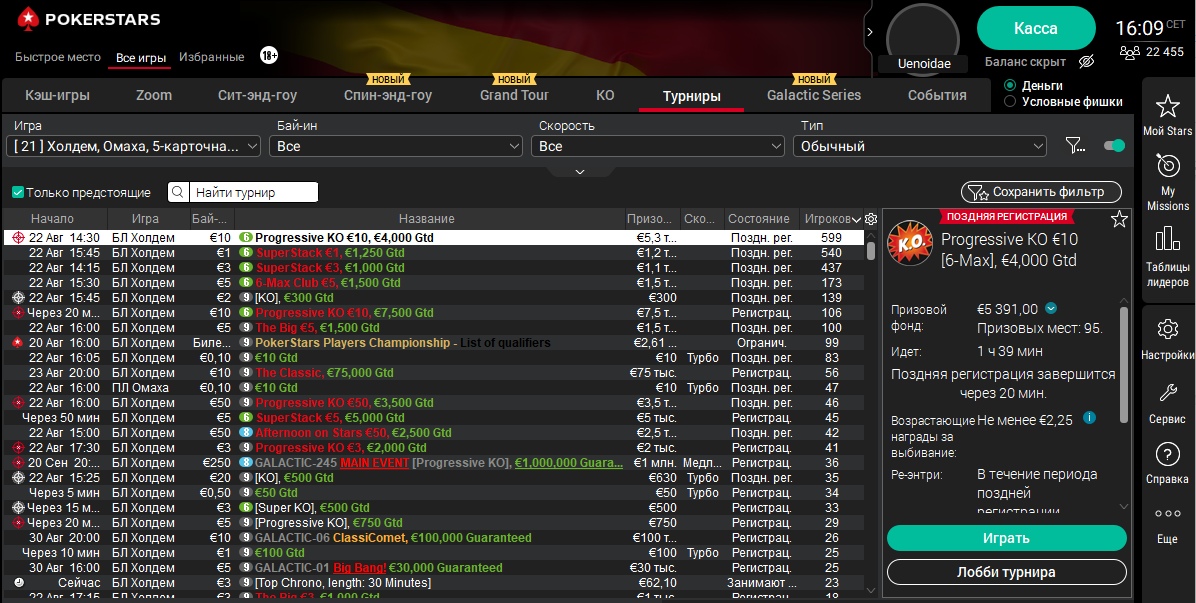Click the 8-max badge on Afternoon on Stars row
Image resolution: width=1196 pixels, height=603 pixels.
(x=246, y=432)
